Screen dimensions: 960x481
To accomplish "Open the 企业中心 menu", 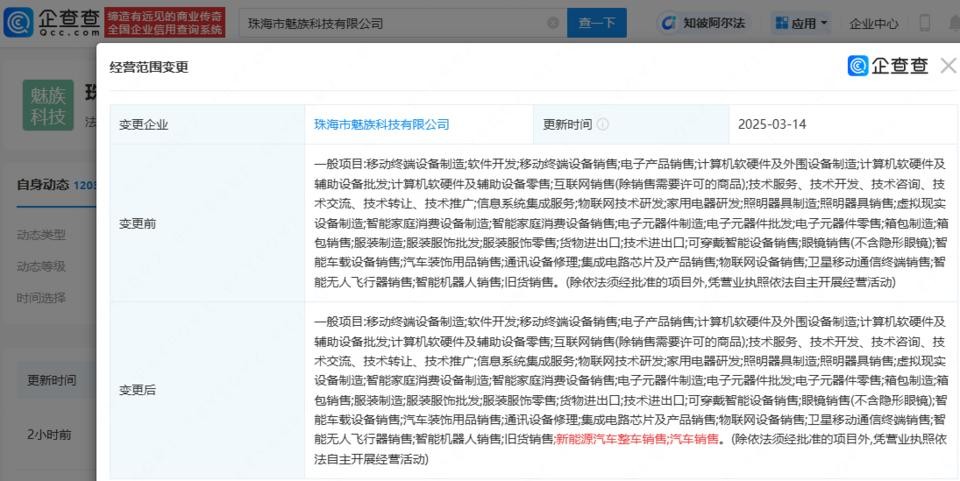I will coord(873,23).
